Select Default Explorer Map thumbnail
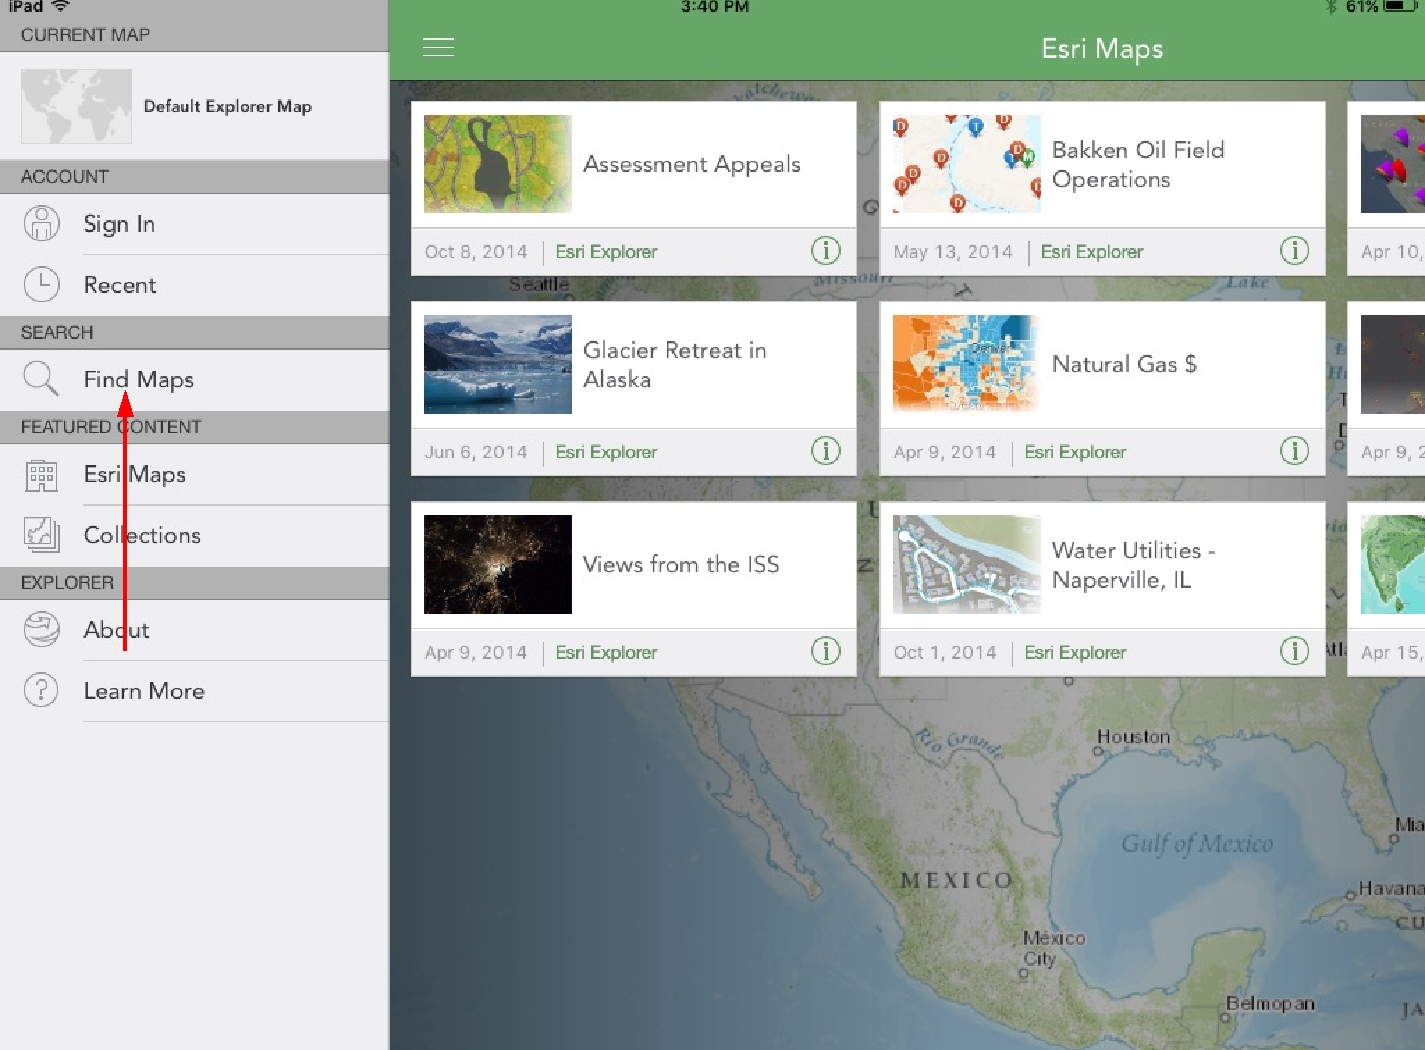Viewport: 1425px width, 1050px height. click(x=76, y=106)
